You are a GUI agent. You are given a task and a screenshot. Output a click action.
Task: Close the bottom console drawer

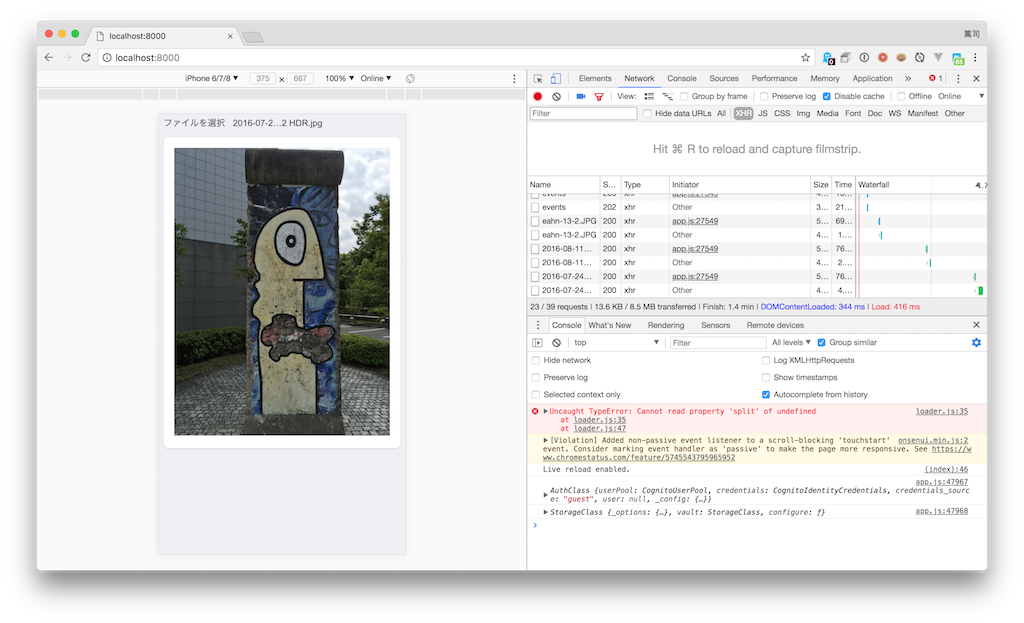(x=976, y=325)
